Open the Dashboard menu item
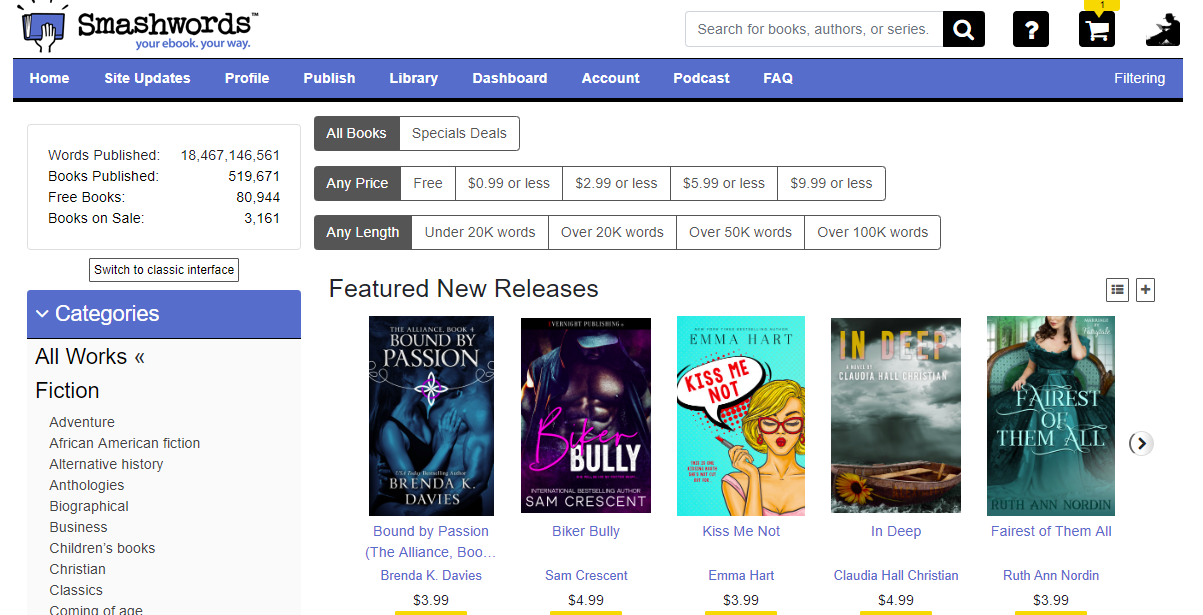The width and height of the screenshot is (1203, 615). 510,77
